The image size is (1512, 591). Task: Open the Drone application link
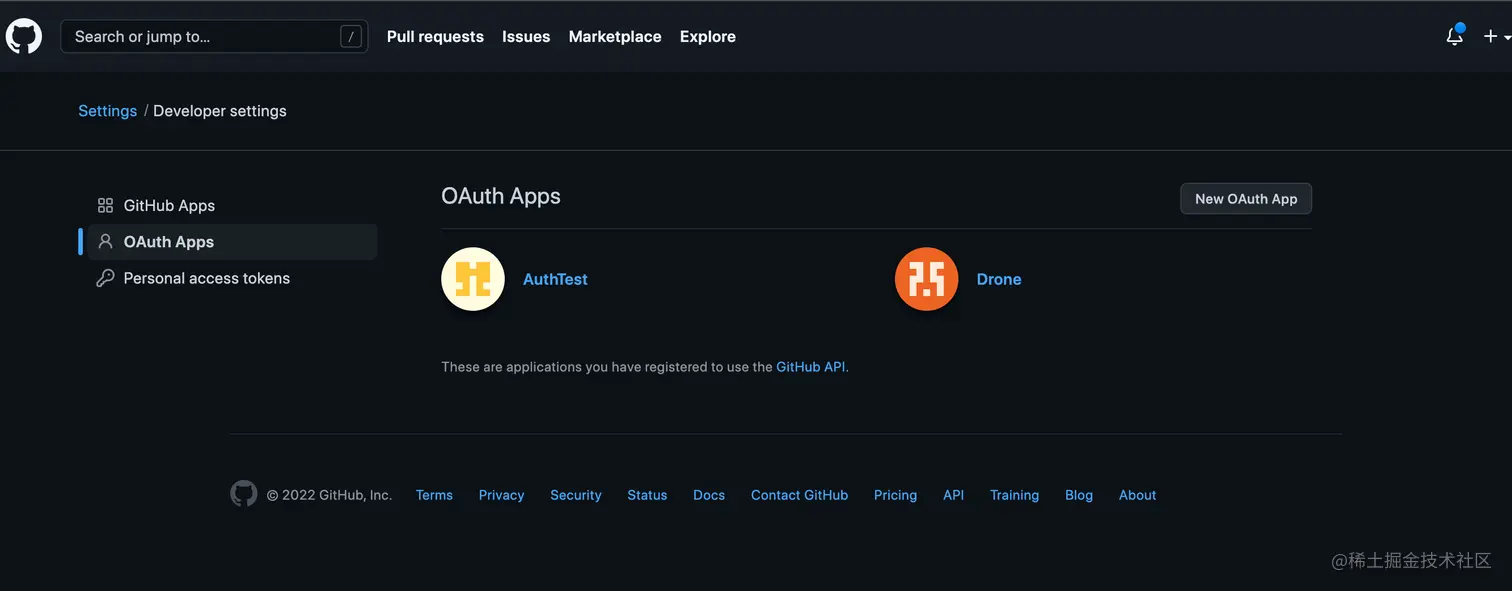[999, 280]
